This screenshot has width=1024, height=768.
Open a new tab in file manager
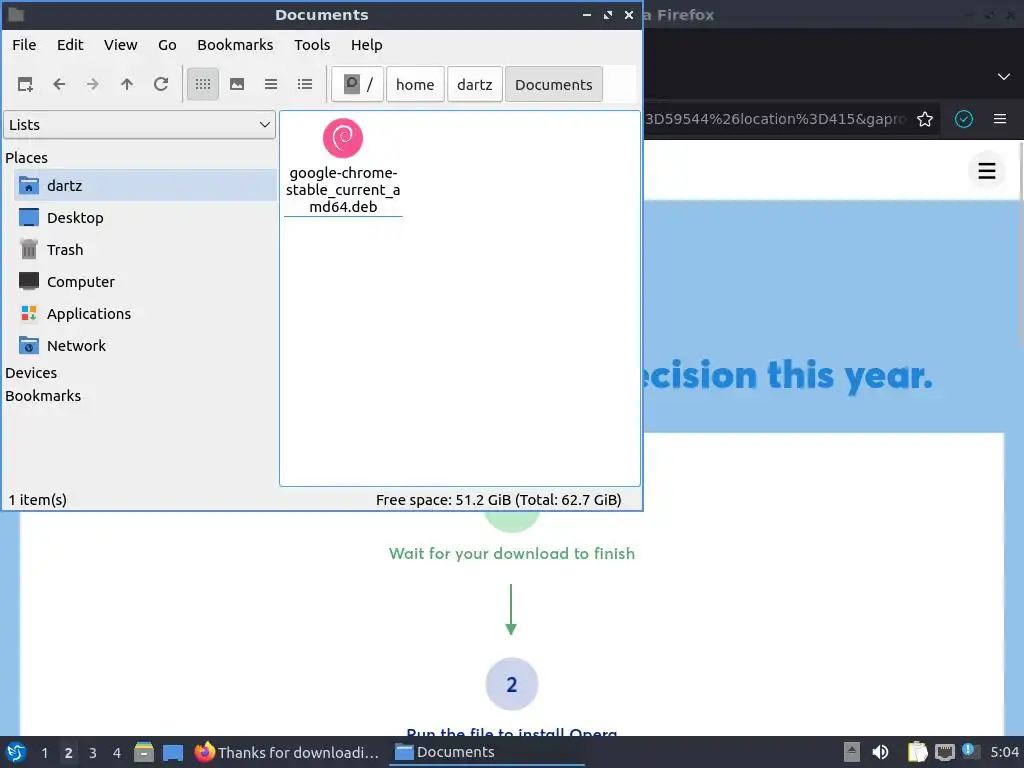(25, 84)
